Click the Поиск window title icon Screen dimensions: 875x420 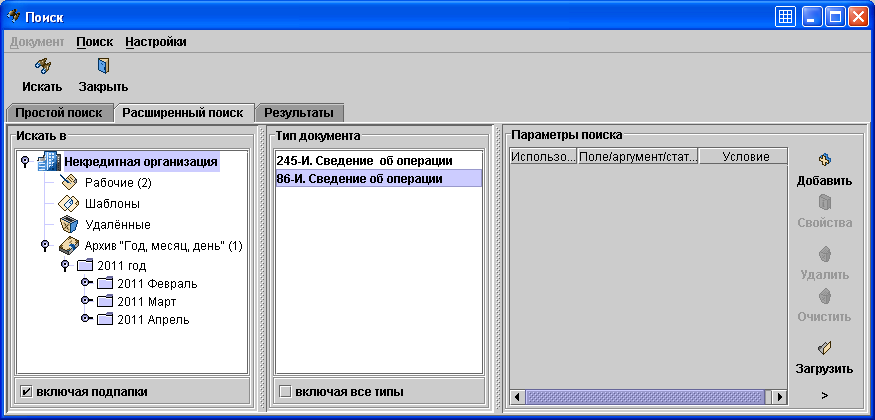tap(14, 17)
